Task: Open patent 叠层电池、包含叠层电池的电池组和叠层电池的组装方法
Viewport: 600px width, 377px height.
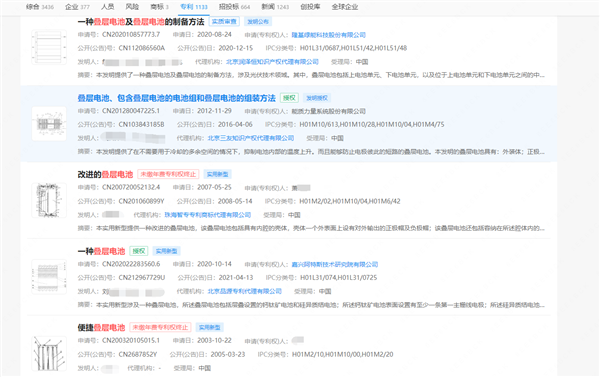Action: 176,98
